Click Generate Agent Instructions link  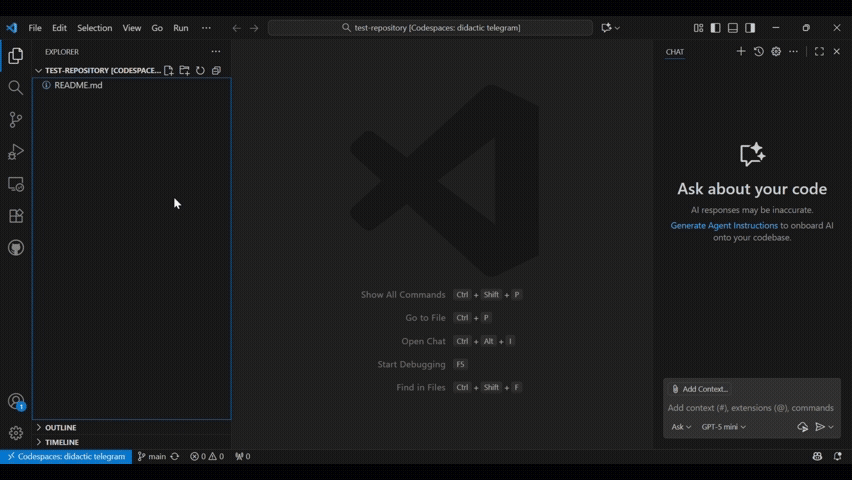(724, 225)
